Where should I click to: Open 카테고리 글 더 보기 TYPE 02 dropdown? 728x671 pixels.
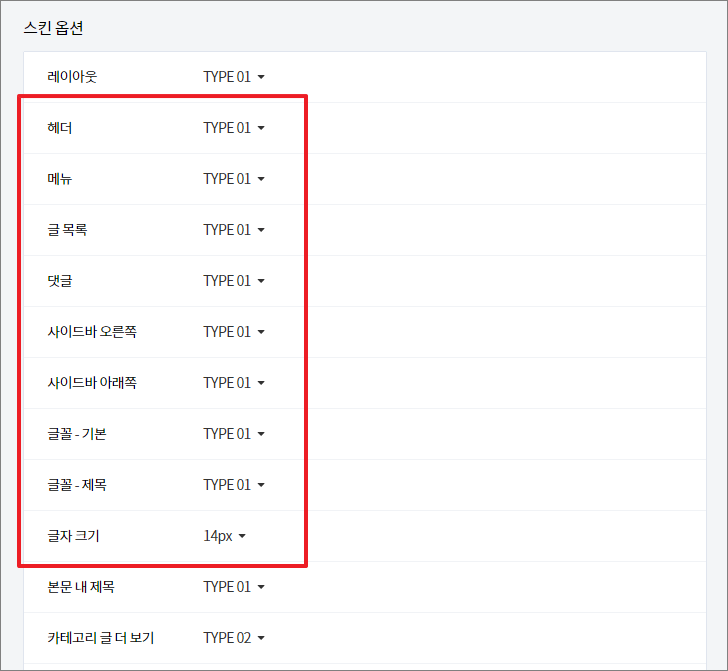coord(234,638)
